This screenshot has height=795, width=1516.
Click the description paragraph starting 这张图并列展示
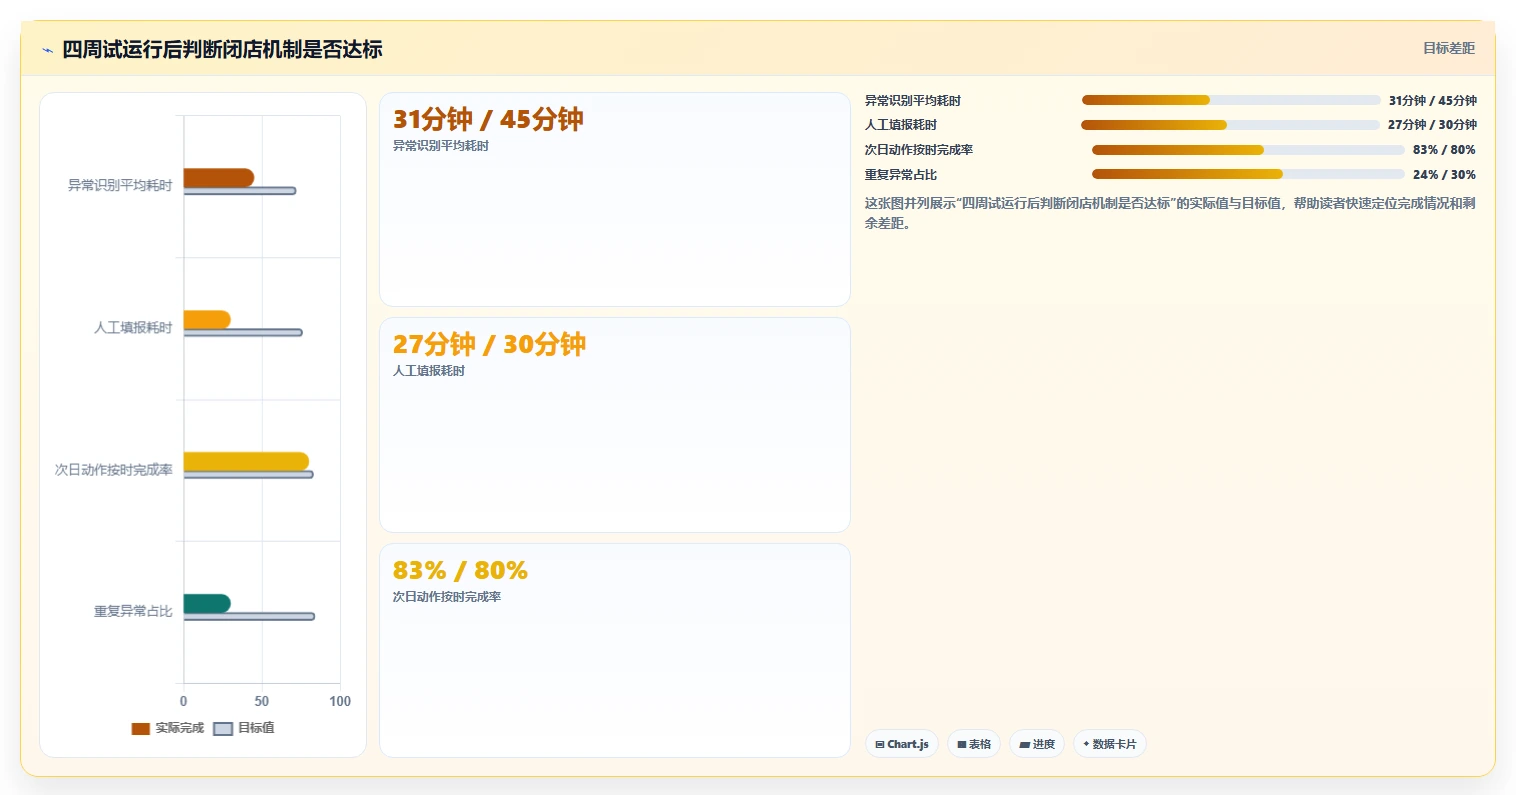pos(1170,213)
